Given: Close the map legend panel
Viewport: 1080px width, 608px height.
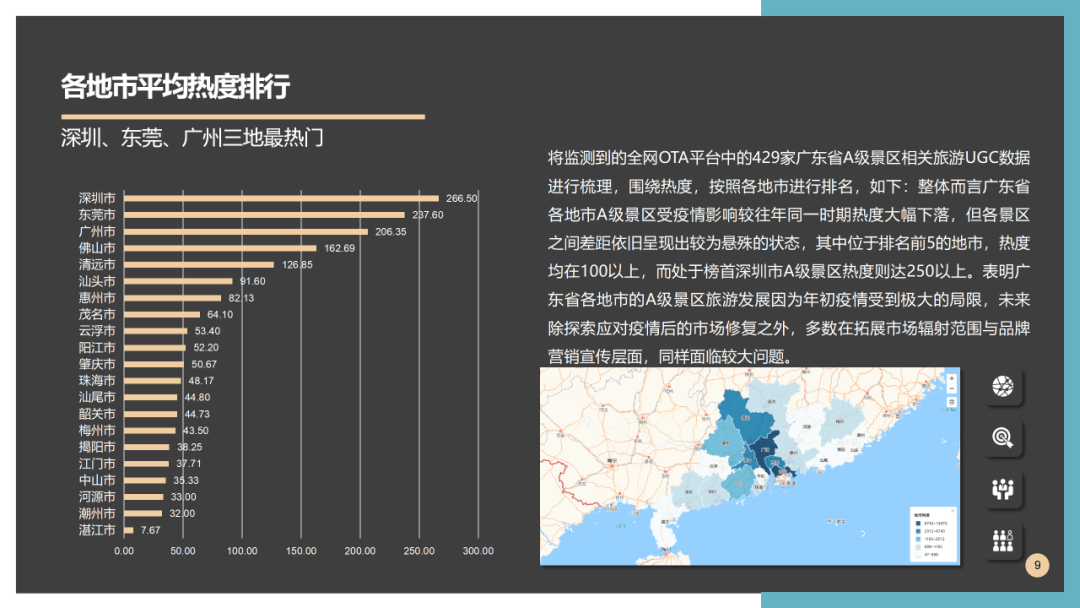Looking at the screenshot, I should 952,510.
